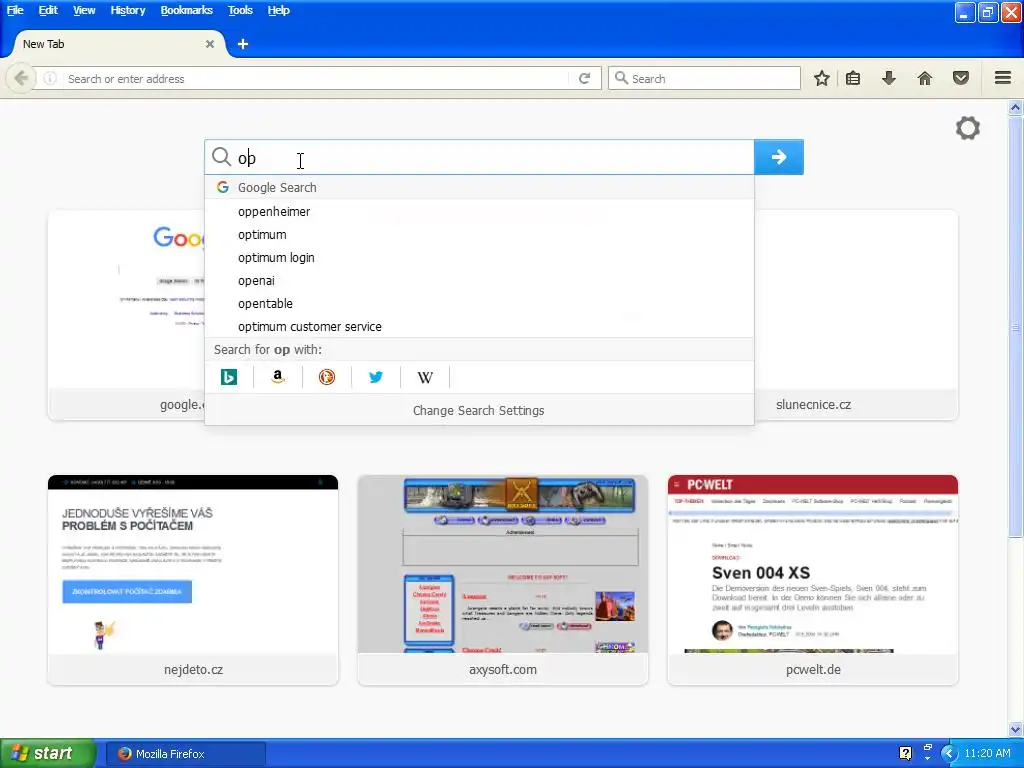Search for op with Bing
This screenshot has height=768, width=1024.
229,377
